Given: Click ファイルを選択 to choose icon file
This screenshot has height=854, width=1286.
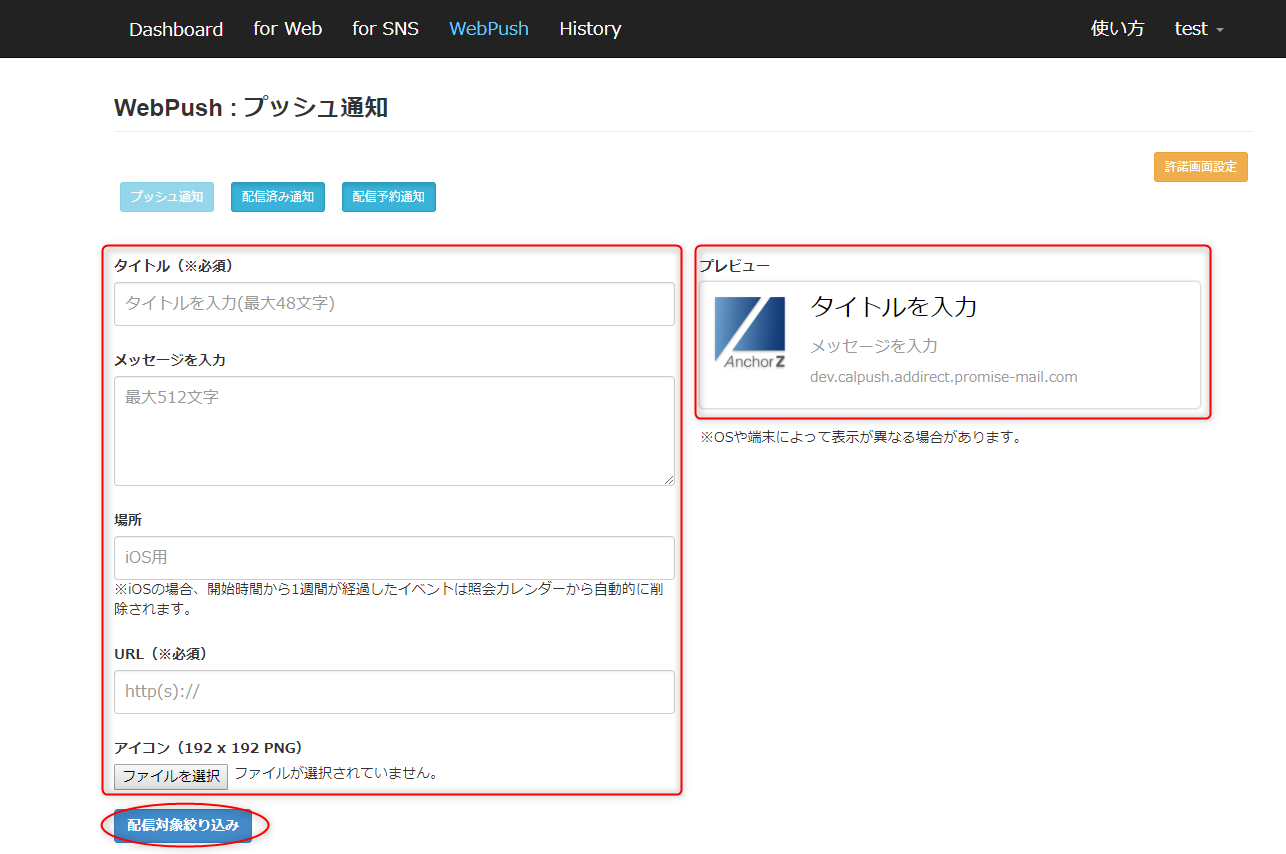Looking at the screenshot, I should [x=171, y=776].
